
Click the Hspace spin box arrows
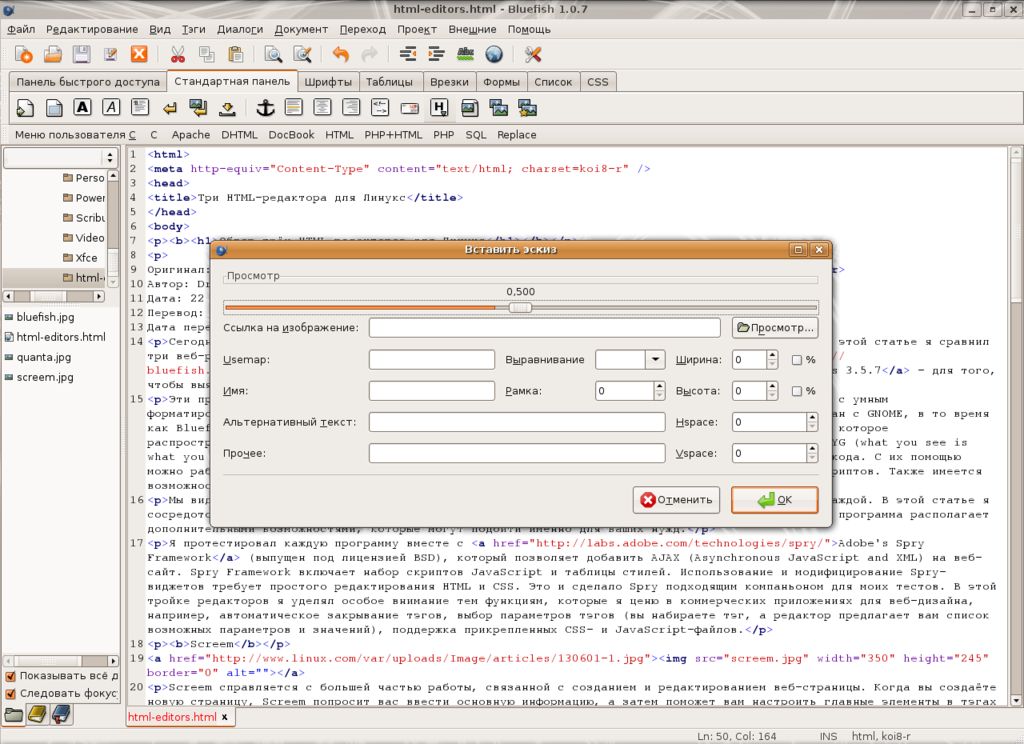812,422
